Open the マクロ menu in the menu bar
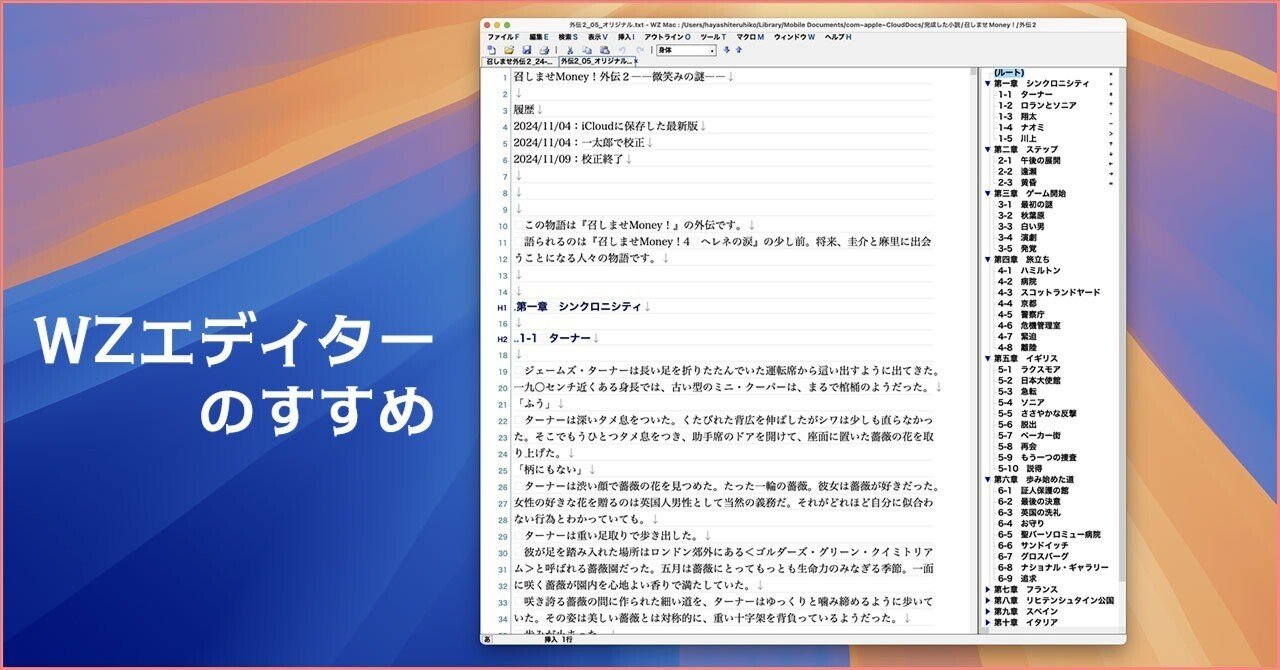Image resolution: width=1280 pixels, height=670 pixels. [750, 36]
